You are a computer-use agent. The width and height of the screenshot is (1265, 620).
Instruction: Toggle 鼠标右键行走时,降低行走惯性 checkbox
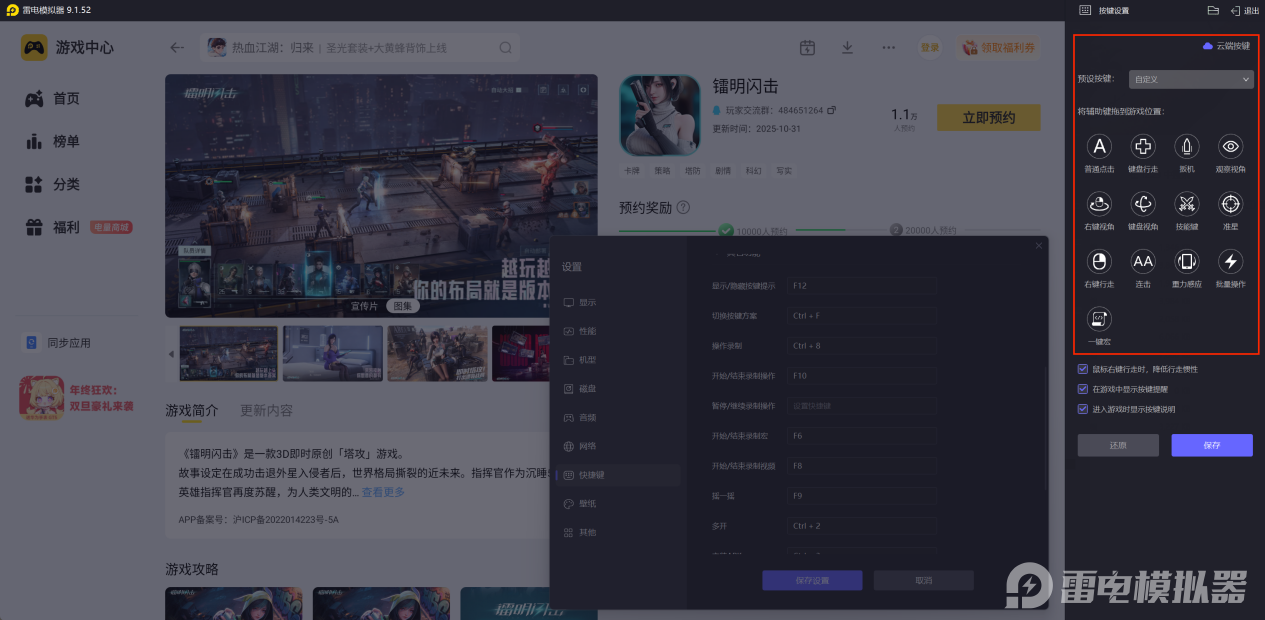tap(1083, 369)
